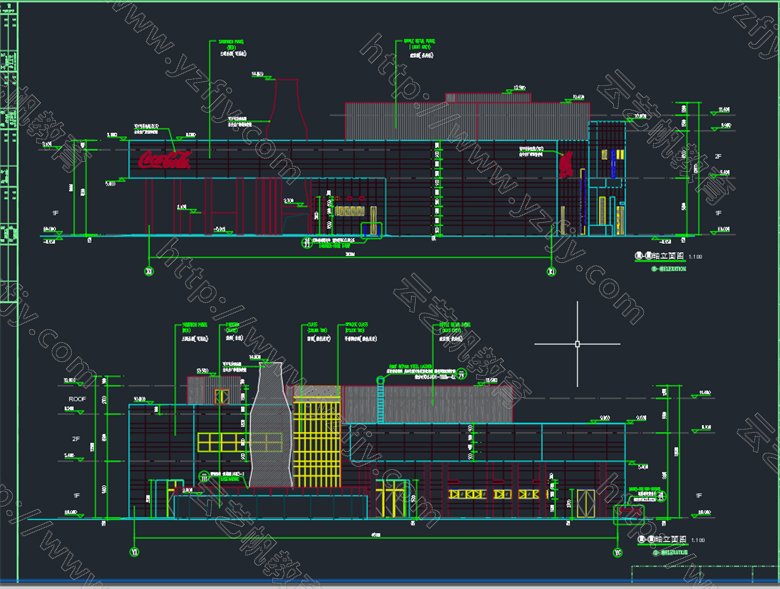The width and height of the screenshot is (780, 589).
Task: Select the large hatched bottle in the lower elevation
Action: (271, 425)
